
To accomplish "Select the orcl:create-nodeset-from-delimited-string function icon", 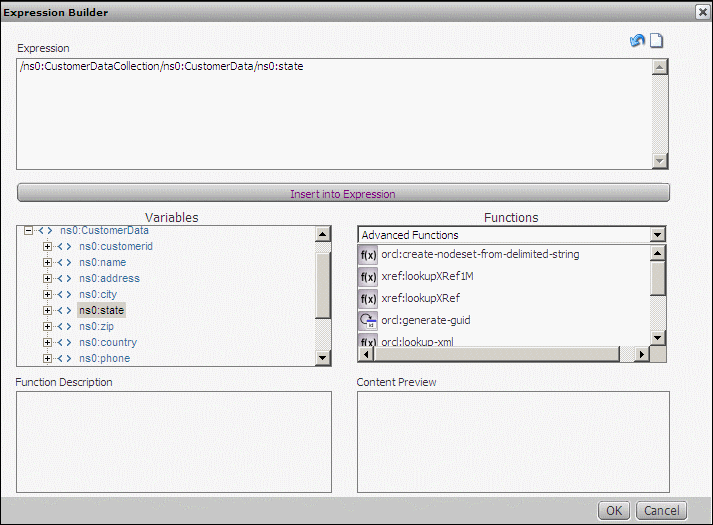I will 368,255.
